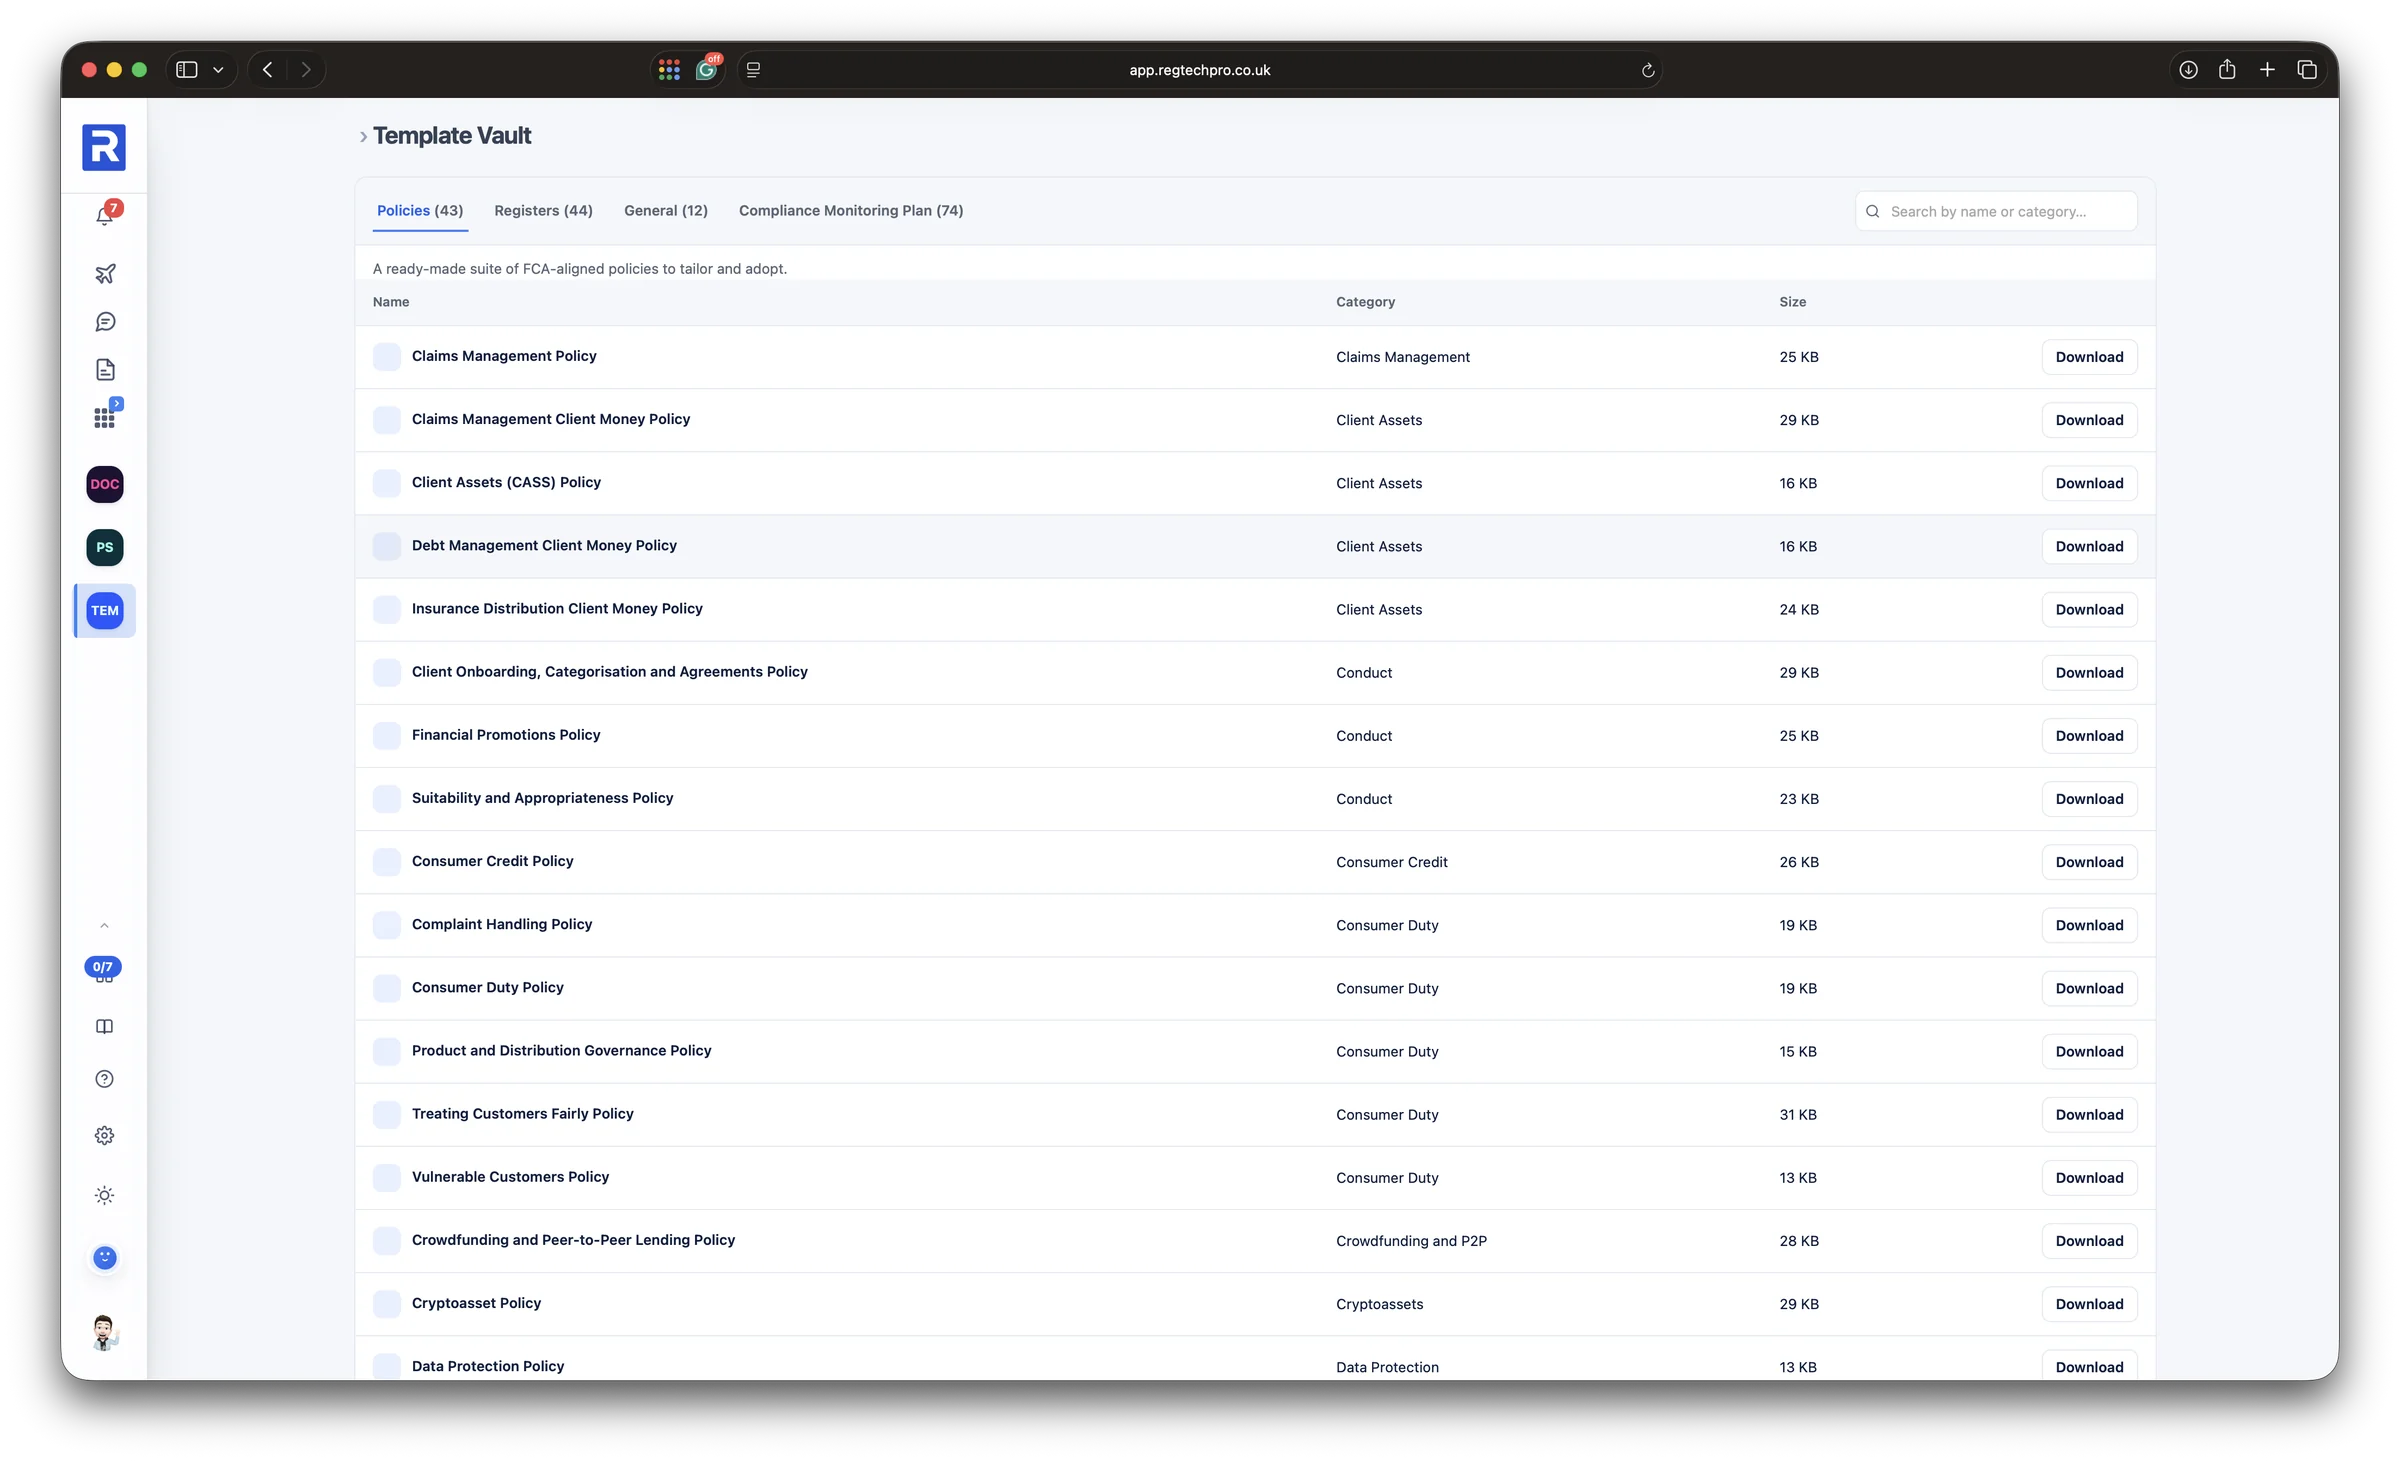Reload the page with the refresh icon

point(1647,70)
